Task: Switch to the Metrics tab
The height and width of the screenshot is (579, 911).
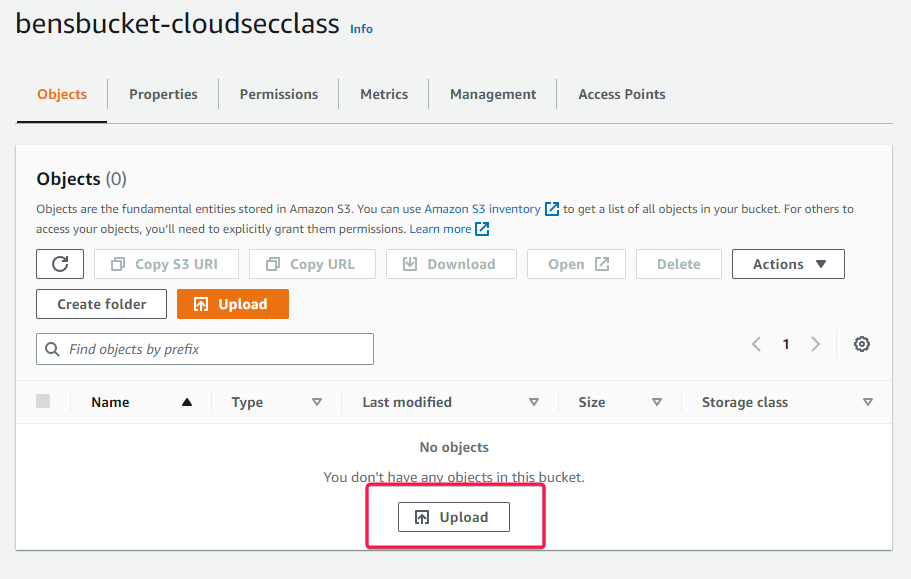Action: [x=384, y=94]
